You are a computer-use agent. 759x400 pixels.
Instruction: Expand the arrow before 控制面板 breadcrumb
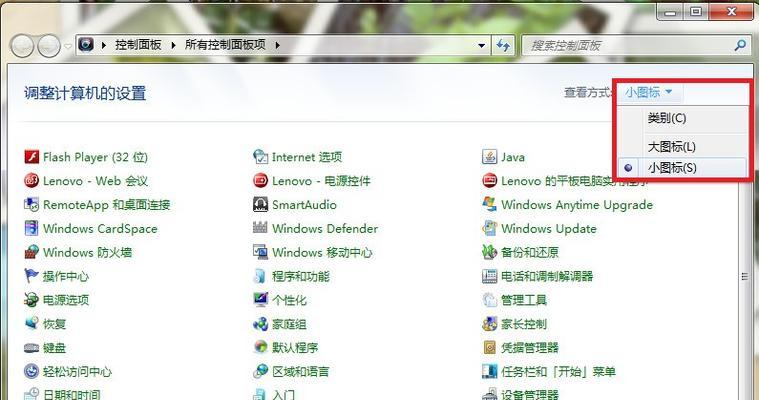click(x=104, y=45)
